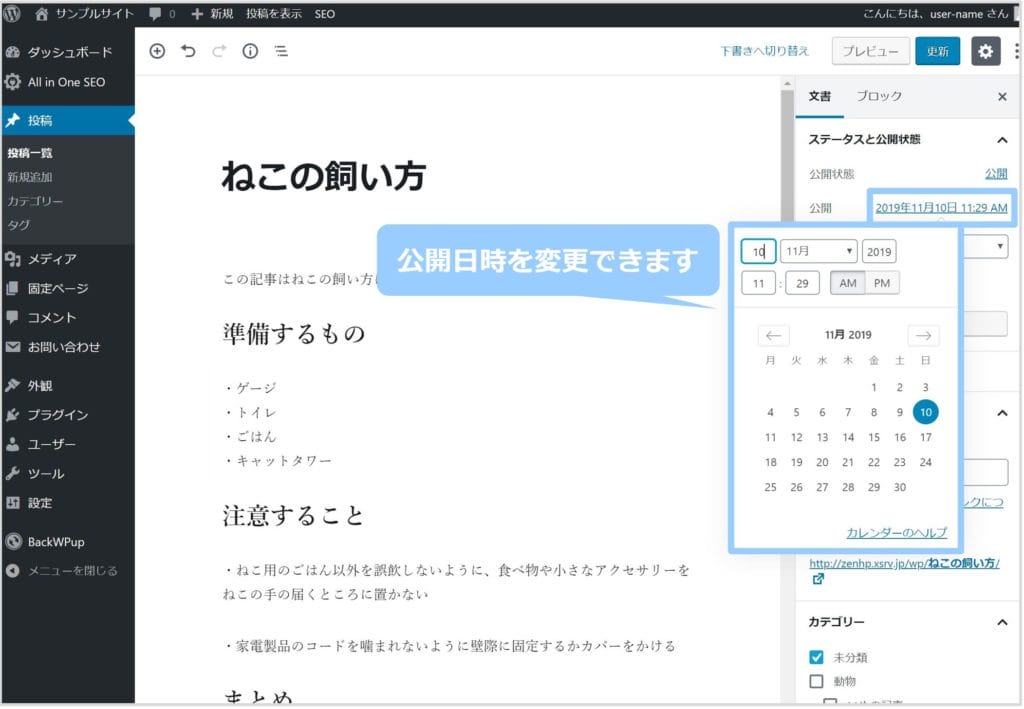The height and width of the screenshot is (709, 1024).
Task: Open the block navigation list icon
Action: point(281,51)
